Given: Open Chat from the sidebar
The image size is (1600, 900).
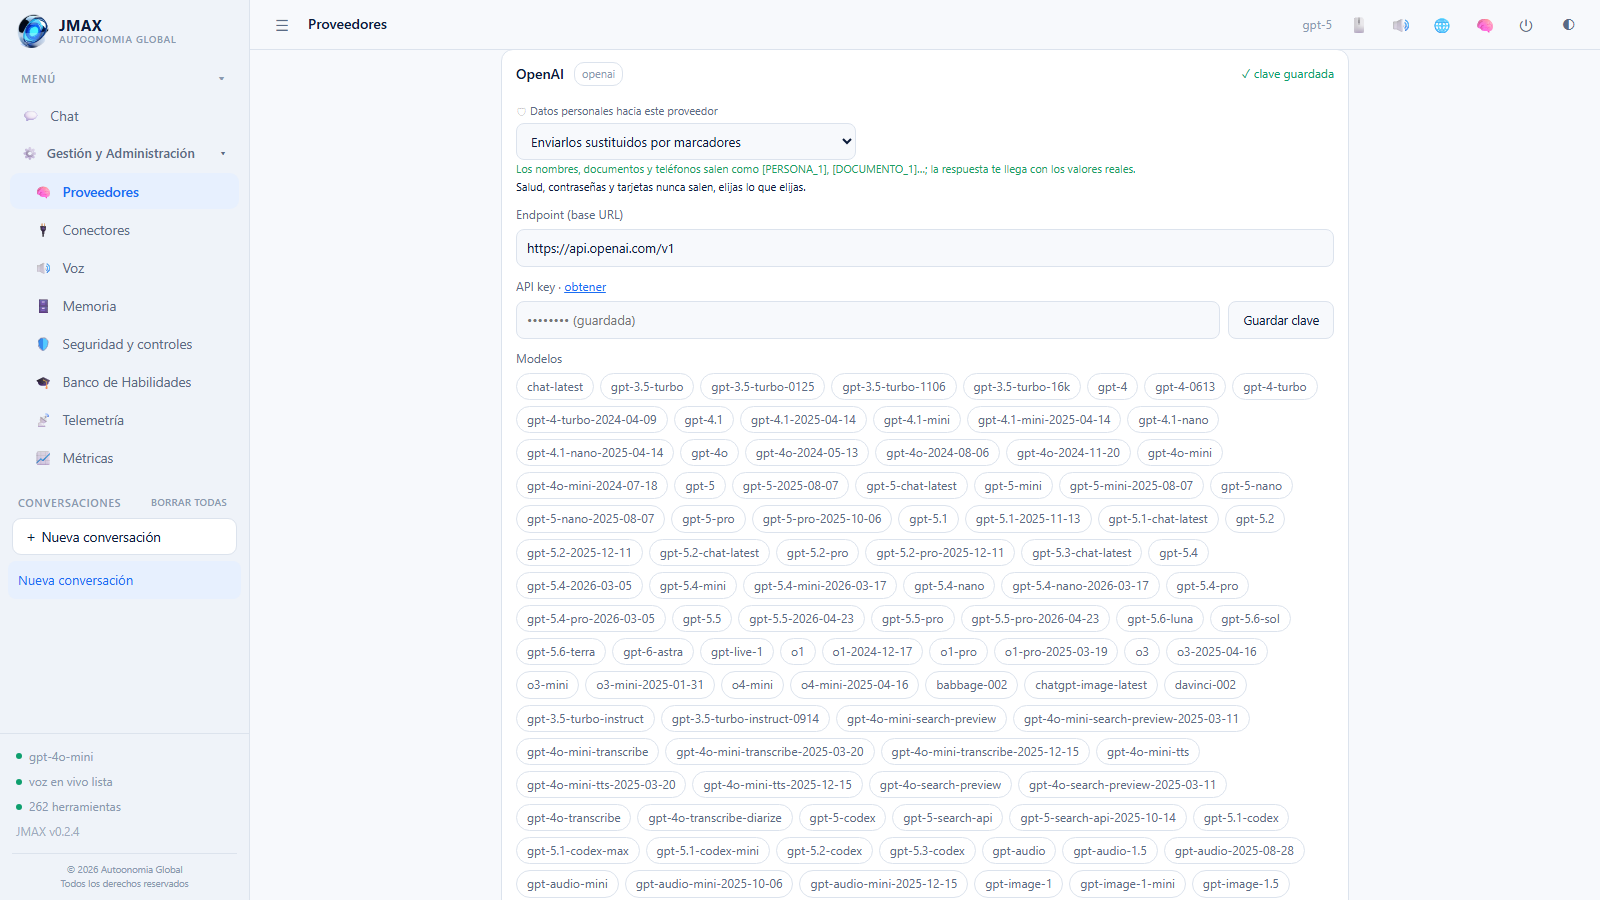Looking at the screenshot, I should click(124, 116).
